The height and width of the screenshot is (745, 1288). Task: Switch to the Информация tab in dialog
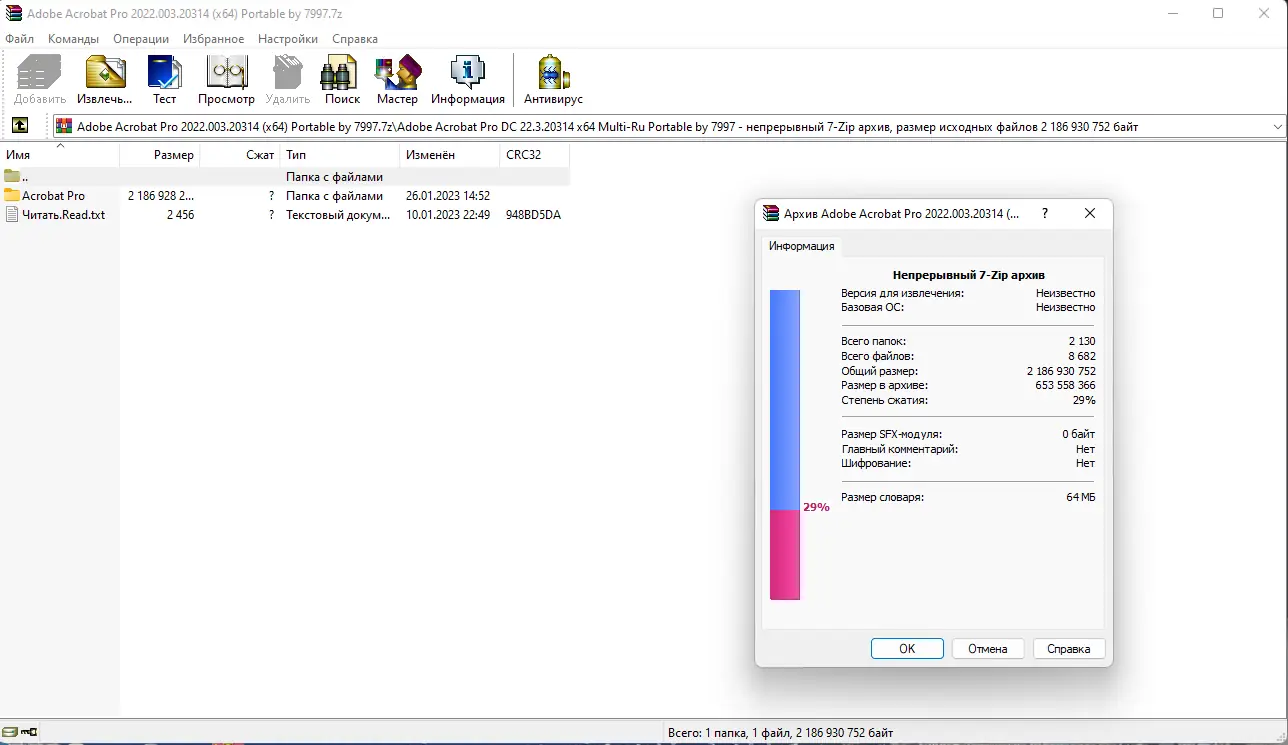coord(800,245)
